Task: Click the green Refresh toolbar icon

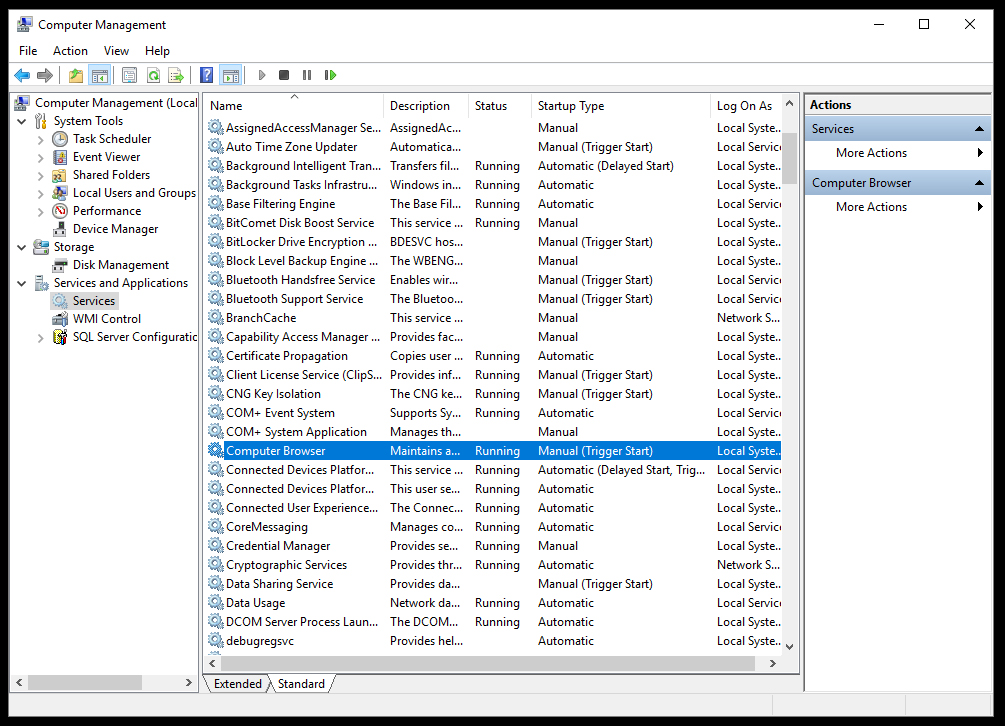Action: click(153, 76)
